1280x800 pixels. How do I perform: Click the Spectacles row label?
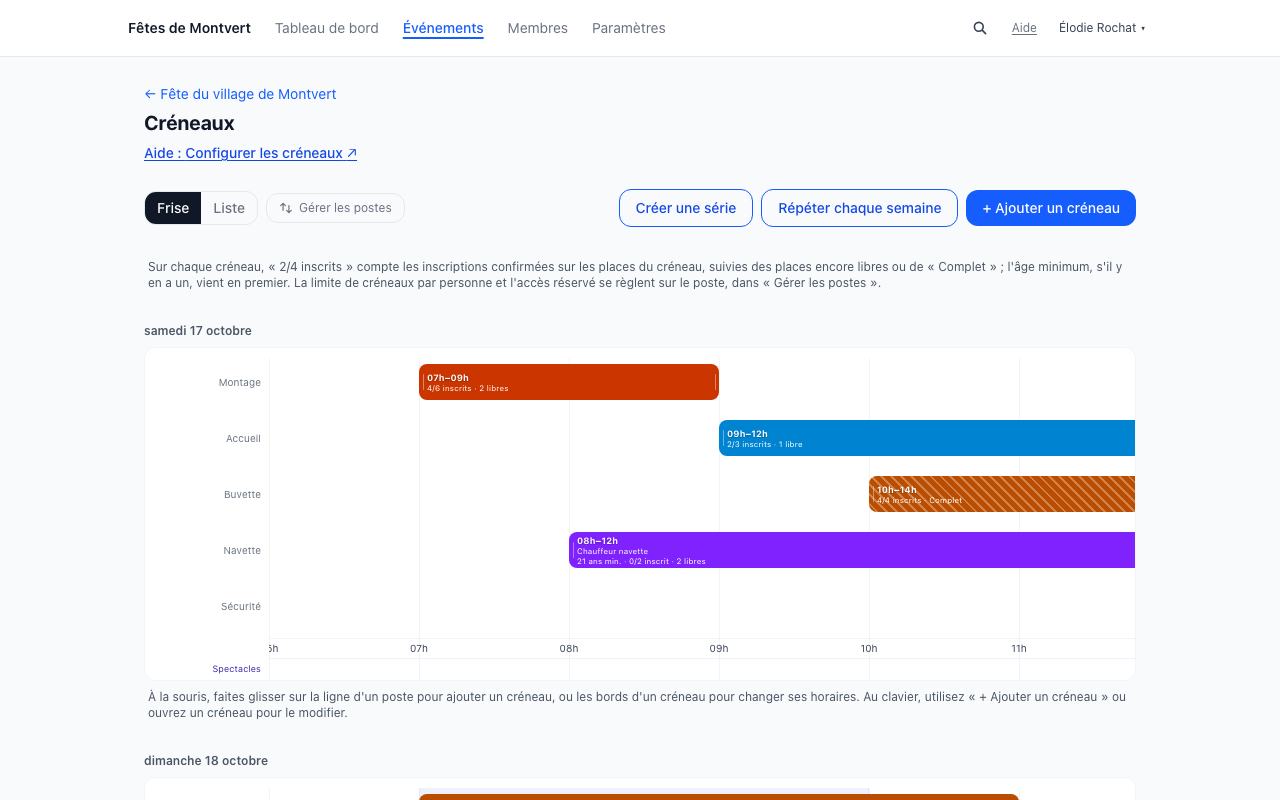[x=236, y=669]
